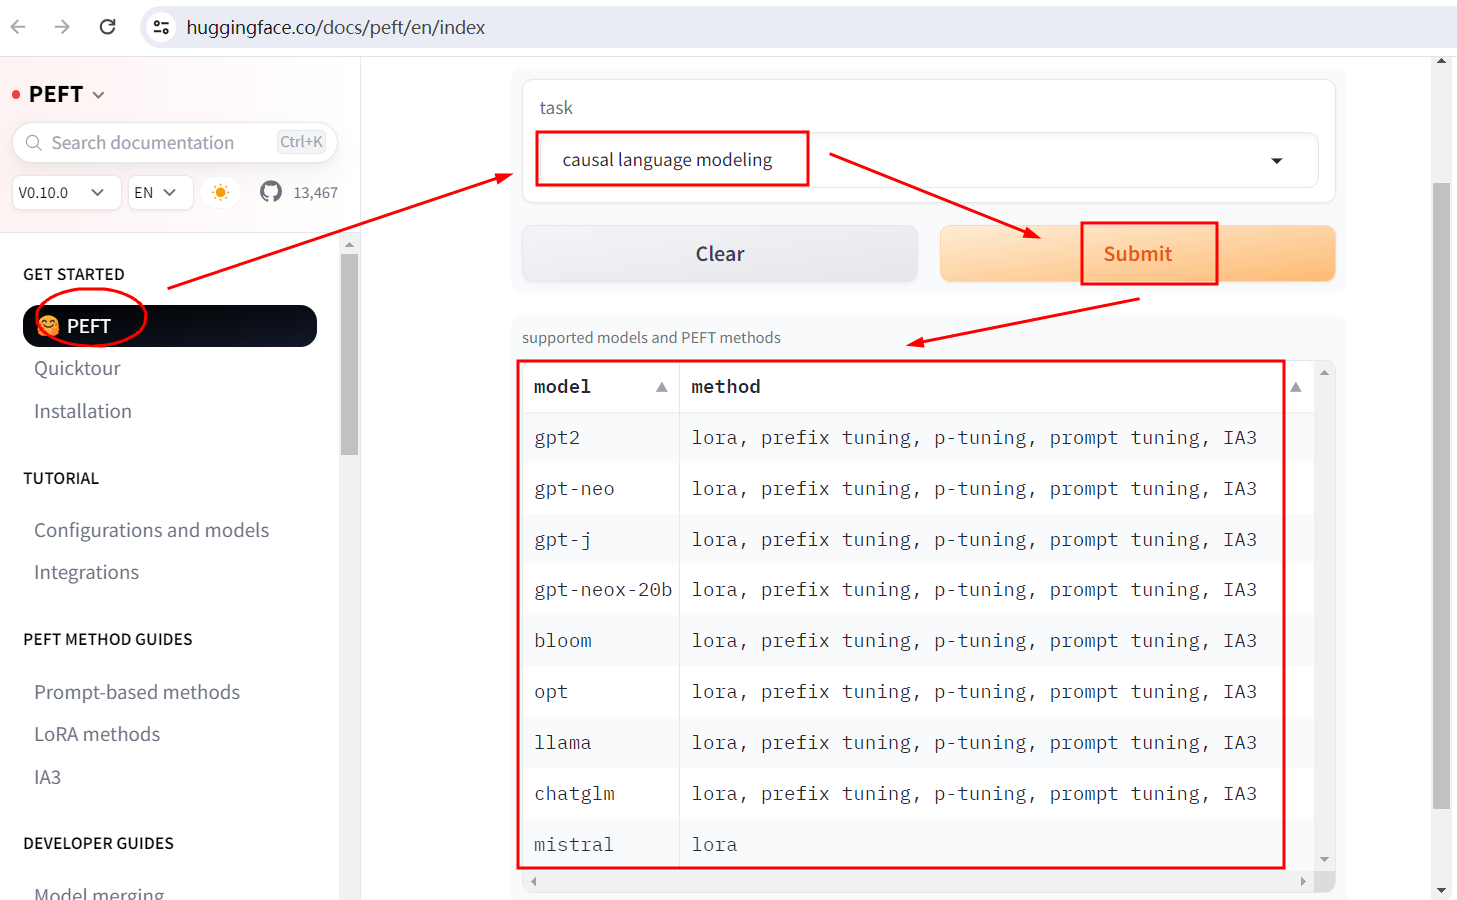Open the Quicktour page
1457x900 pixels.
click(77, 368)
